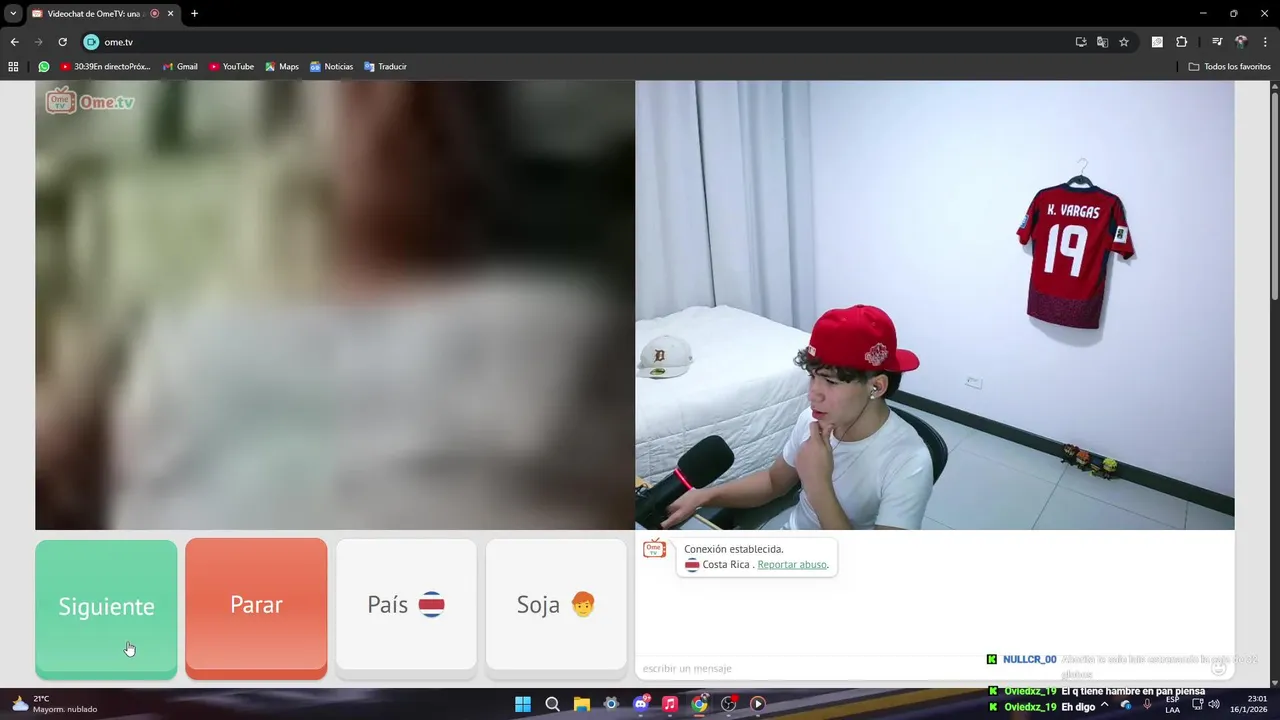Open the Noticias bookmark
The image size is (1280, 720).
pos(331,67)
